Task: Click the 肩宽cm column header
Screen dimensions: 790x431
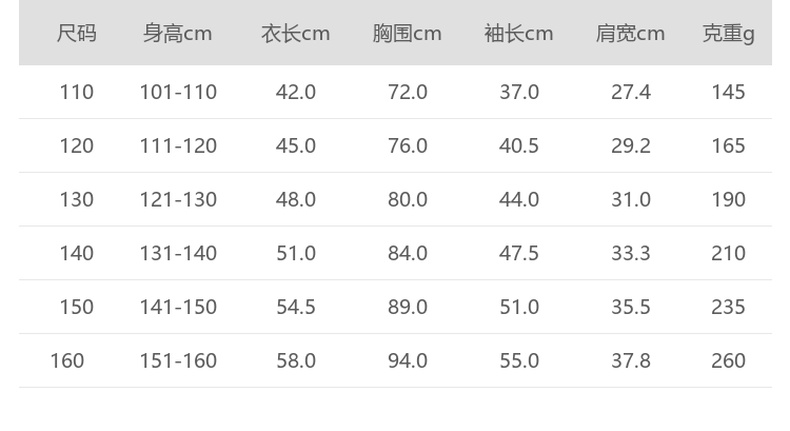Action: (x=630, y=34)
